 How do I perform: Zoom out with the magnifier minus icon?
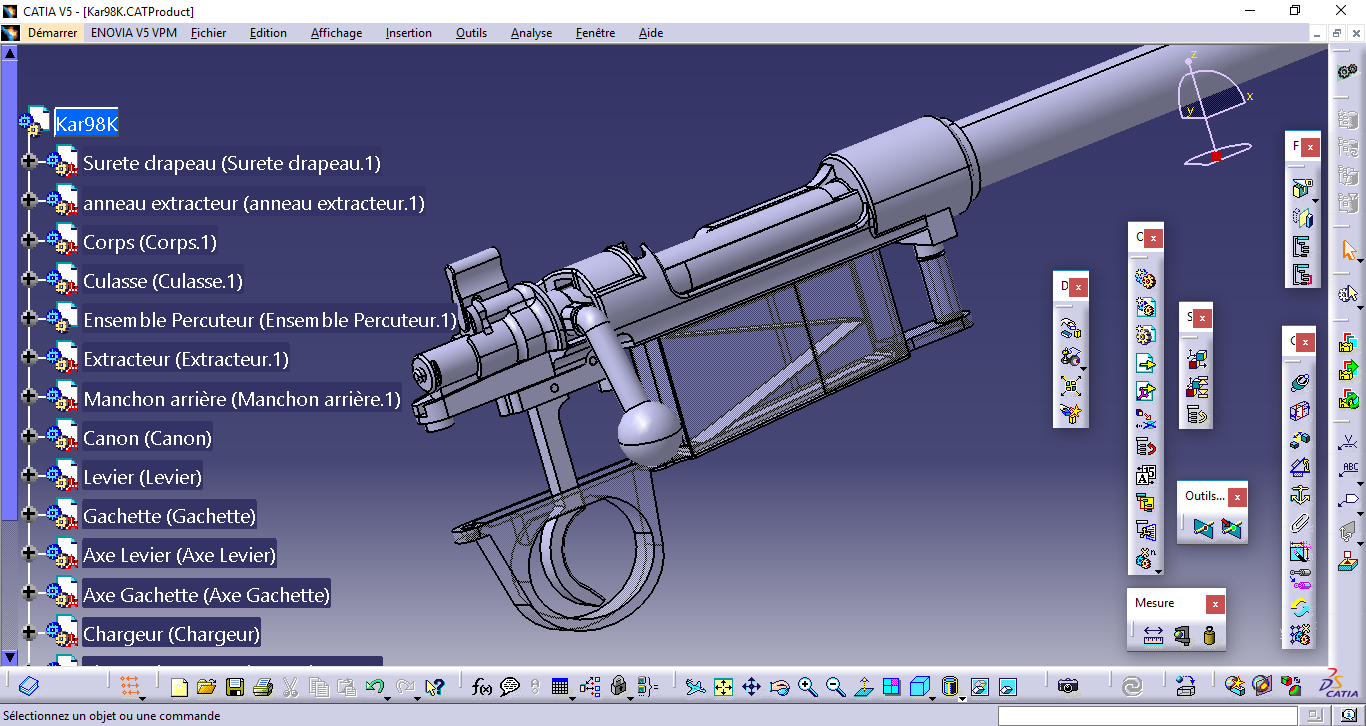pos(836,687)
